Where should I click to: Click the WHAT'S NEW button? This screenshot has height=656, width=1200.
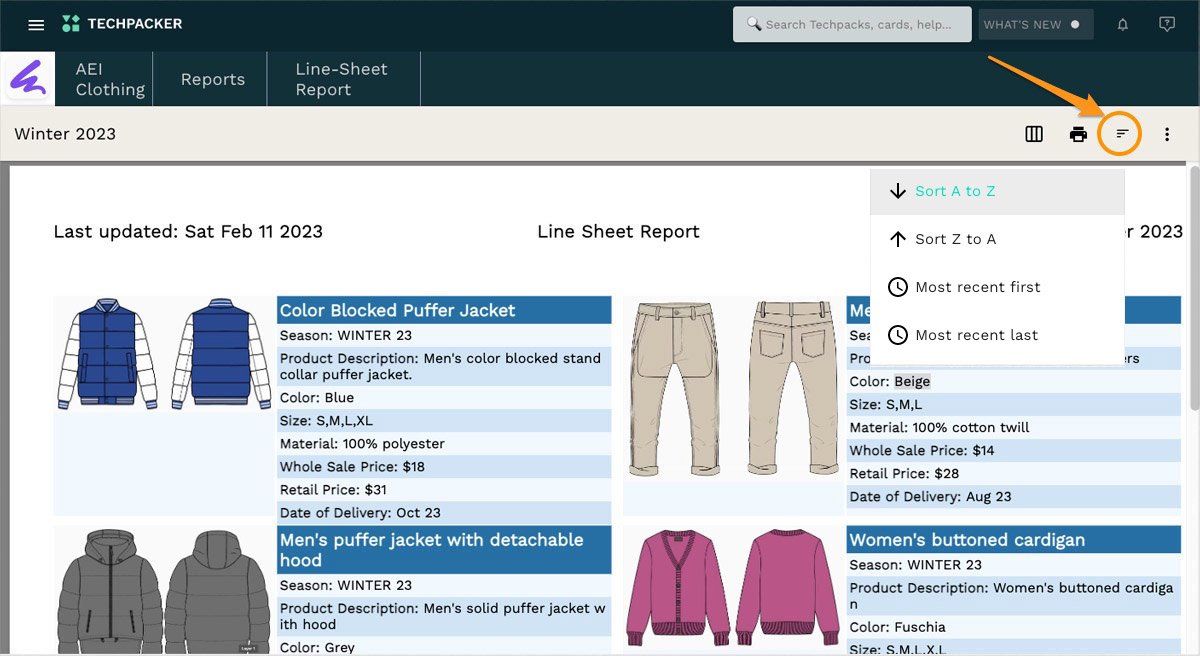[1035, 23]
